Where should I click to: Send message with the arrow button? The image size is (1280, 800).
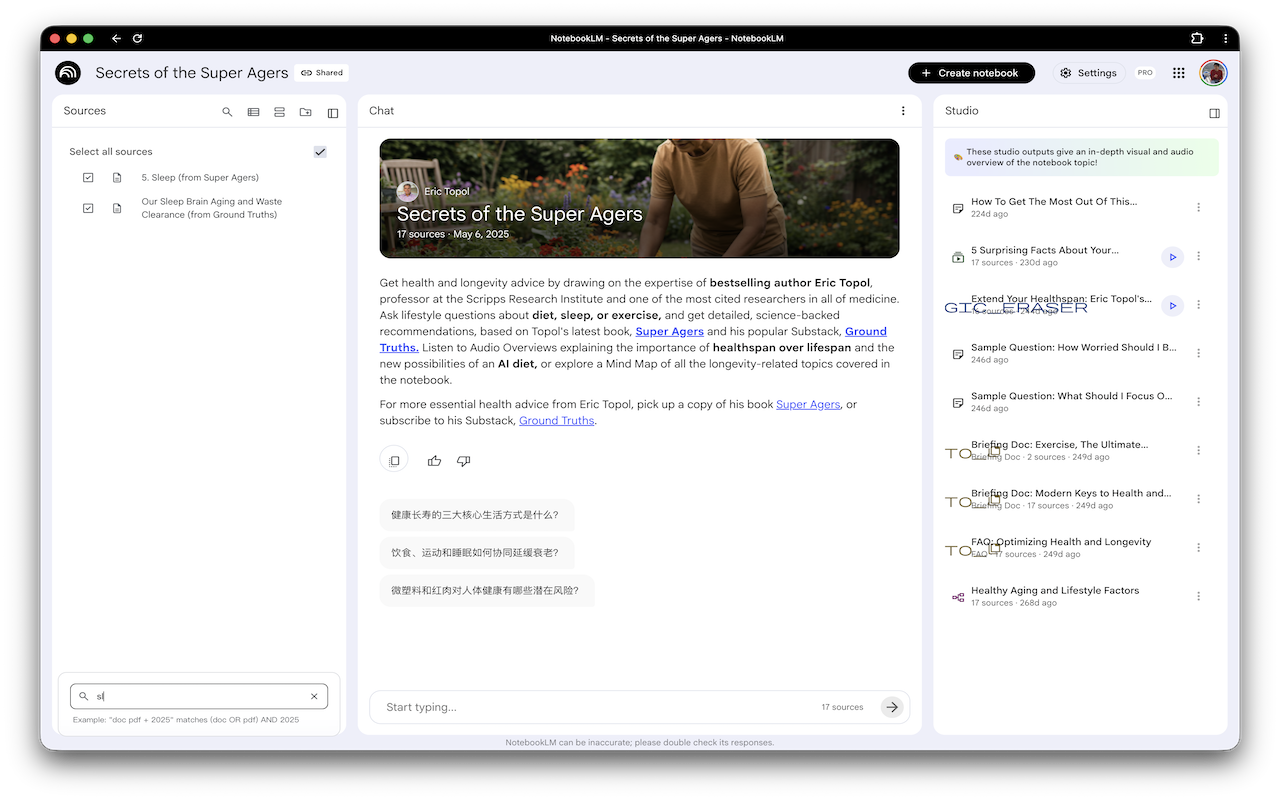click(891, 707)
